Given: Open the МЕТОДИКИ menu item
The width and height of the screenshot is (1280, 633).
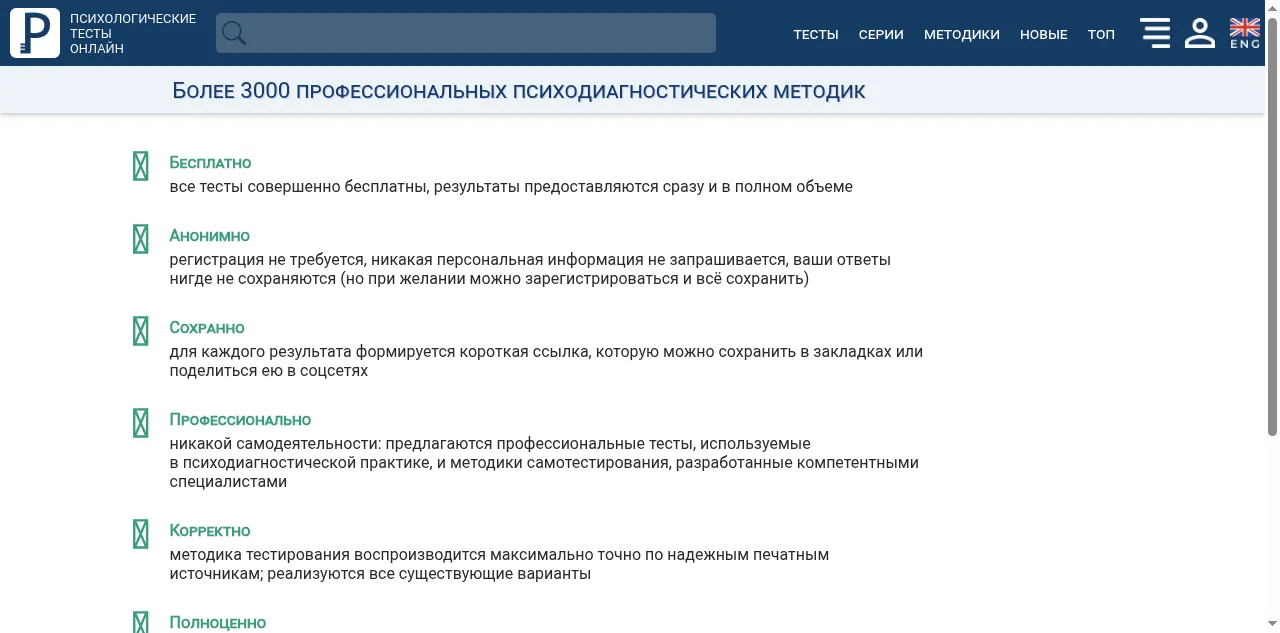Looking at the screenshot, I should click(962, 34).
